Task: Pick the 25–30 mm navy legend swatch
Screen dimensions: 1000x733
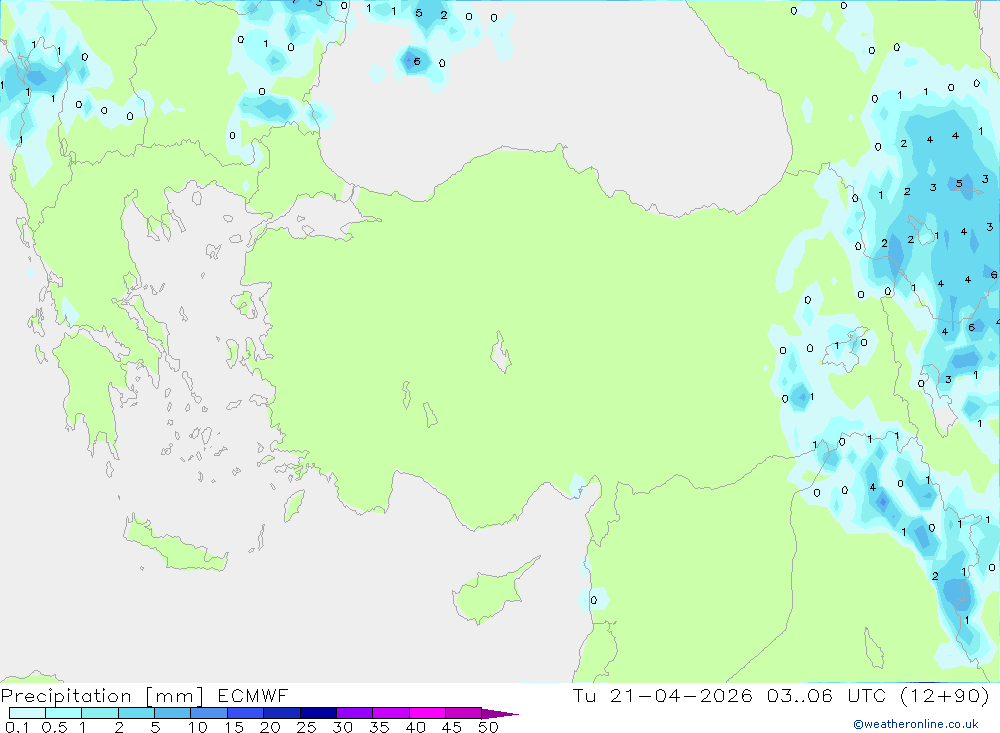Action: point(318,713)
